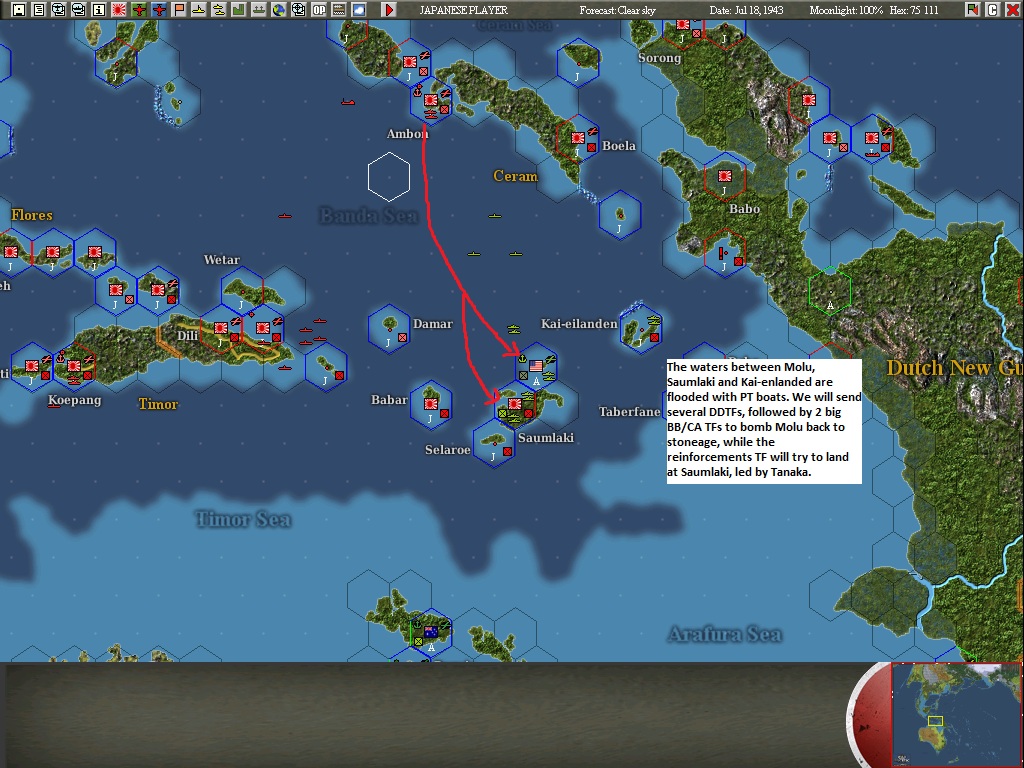Click the single yellow ship toolbar icon
The width and height of the screenshot is (1024, 768).
pos(199,10)
